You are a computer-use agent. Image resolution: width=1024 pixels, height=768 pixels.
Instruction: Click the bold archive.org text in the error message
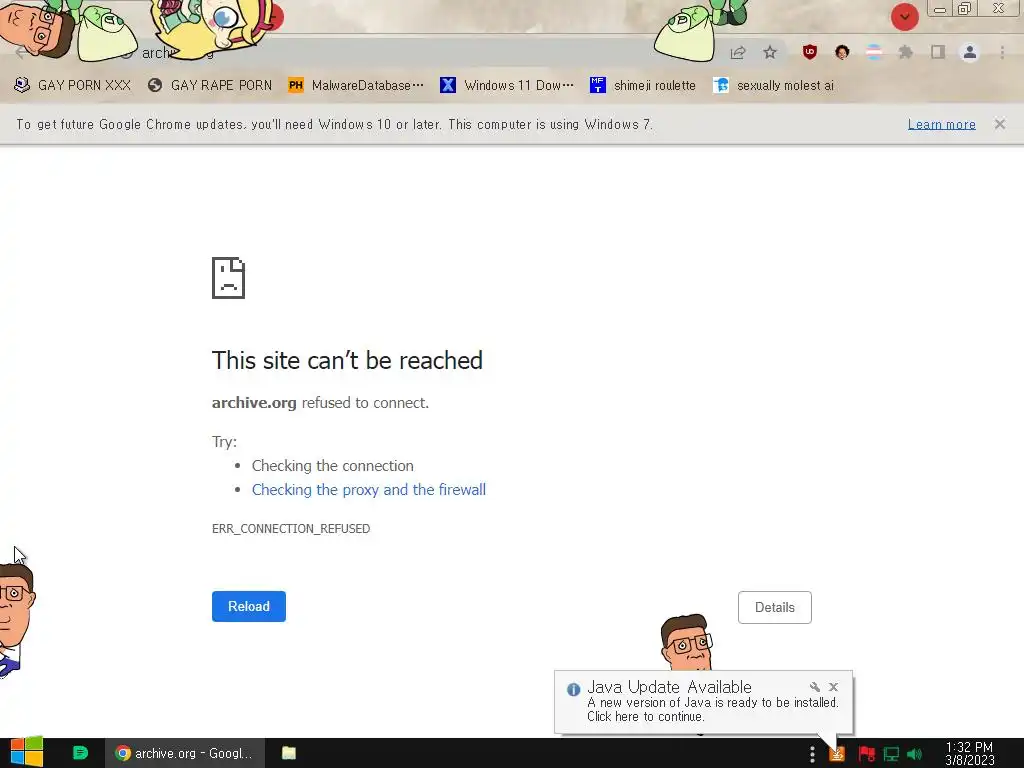coord(254,403)
